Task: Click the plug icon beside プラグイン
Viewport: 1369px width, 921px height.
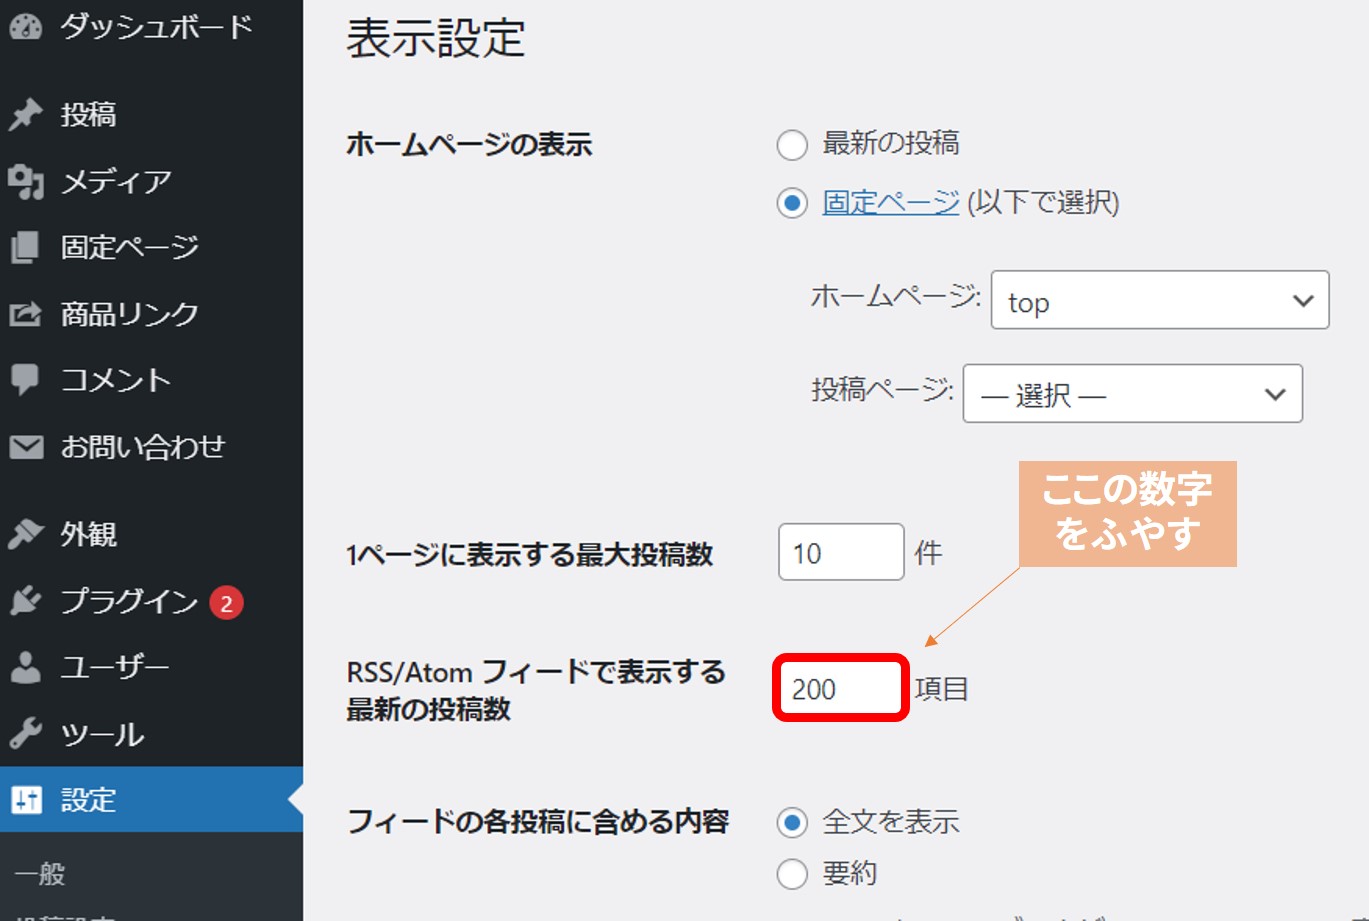Action: 26,601
